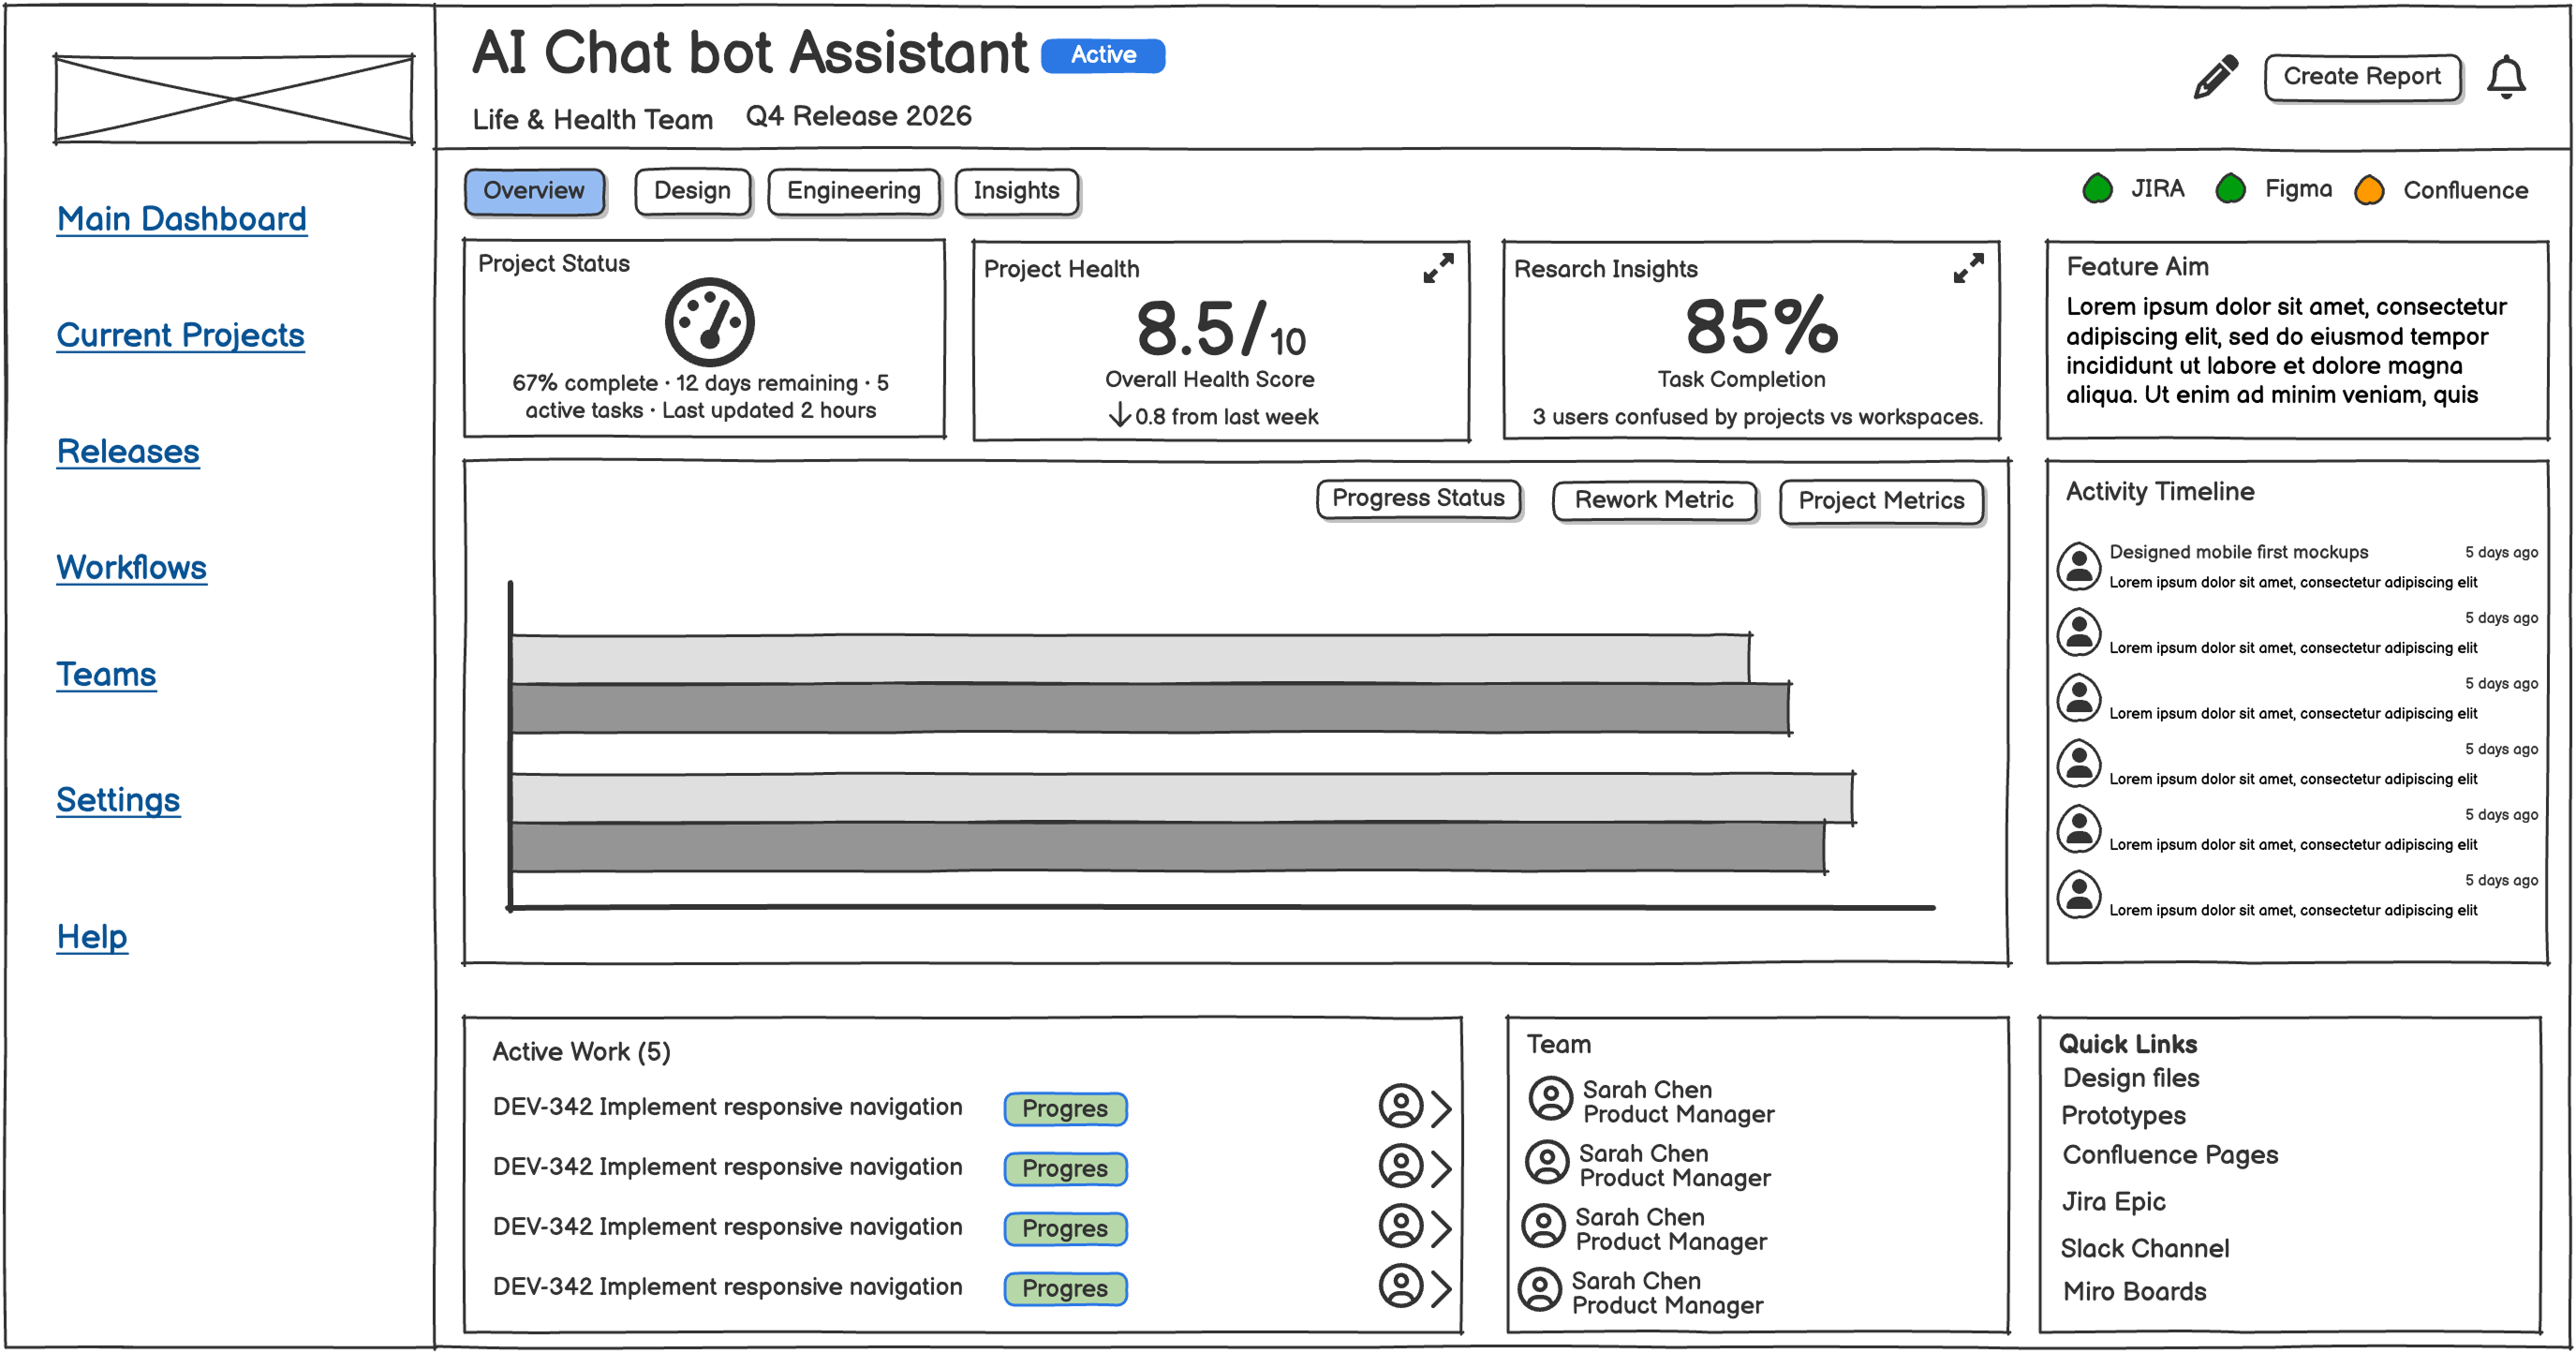2576x1353 pixels.
Task: Click the JIRA green status indicator
Action: pyautogui.click(x=2096, y=189)
